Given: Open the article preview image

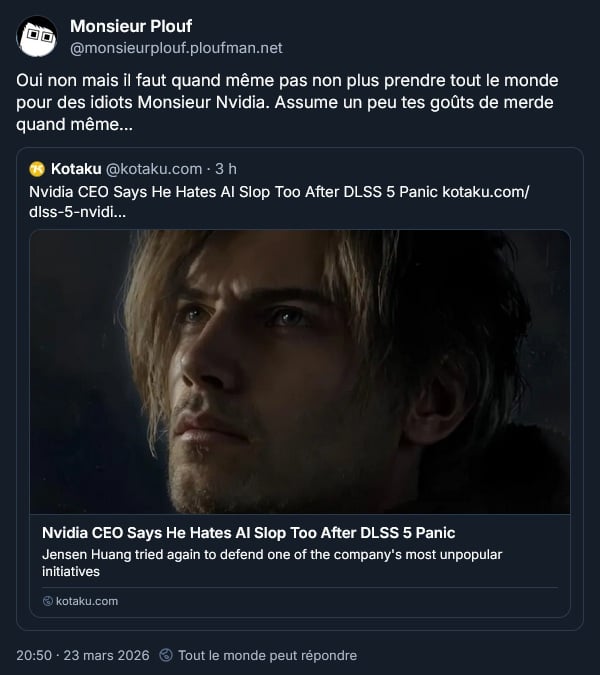Looking at the screenshot, I should [x=300, y=372].
